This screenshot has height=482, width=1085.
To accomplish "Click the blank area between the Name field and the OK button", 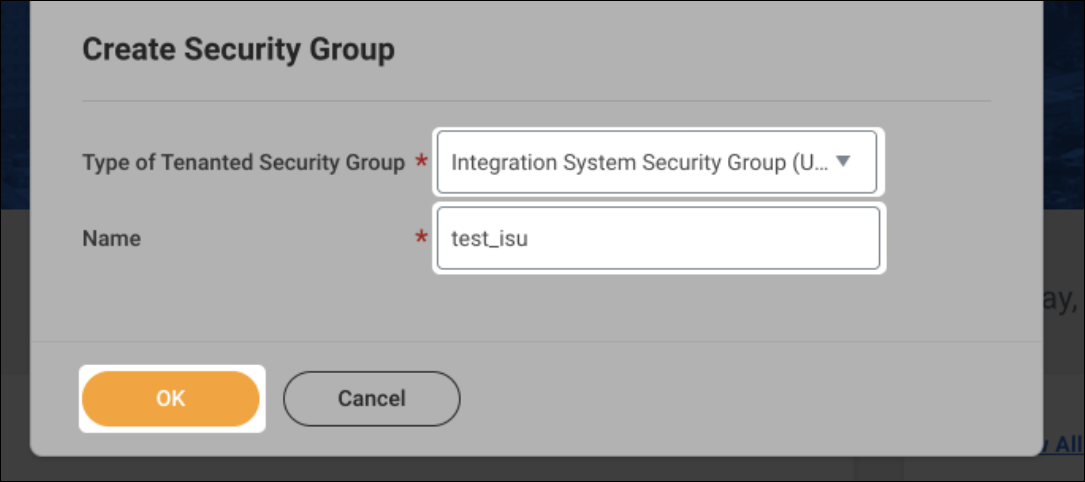I will coord(536,304).
